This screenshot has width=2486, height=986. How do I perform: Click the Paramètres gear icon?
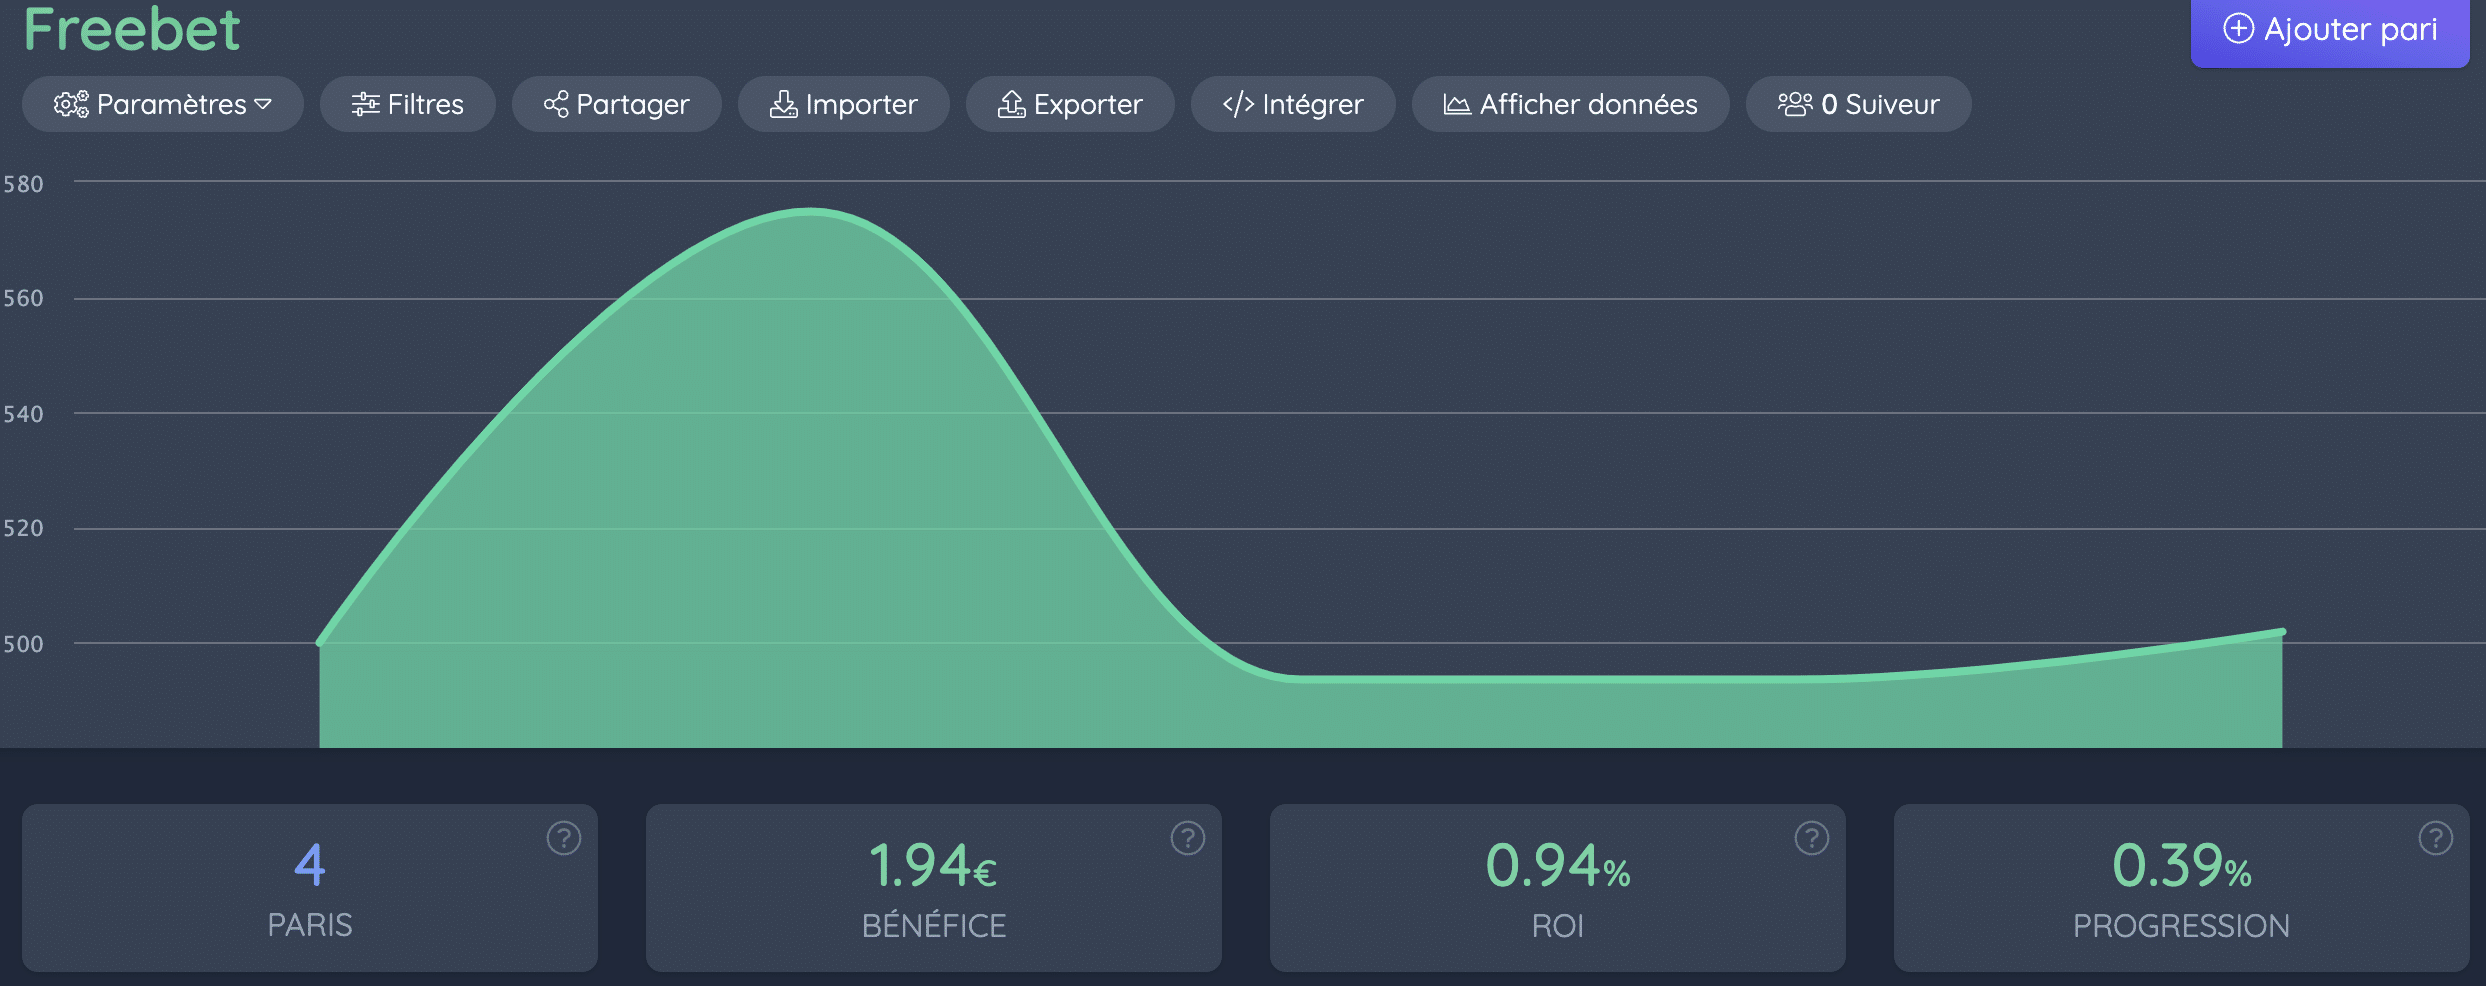click(x=70, y=104)
